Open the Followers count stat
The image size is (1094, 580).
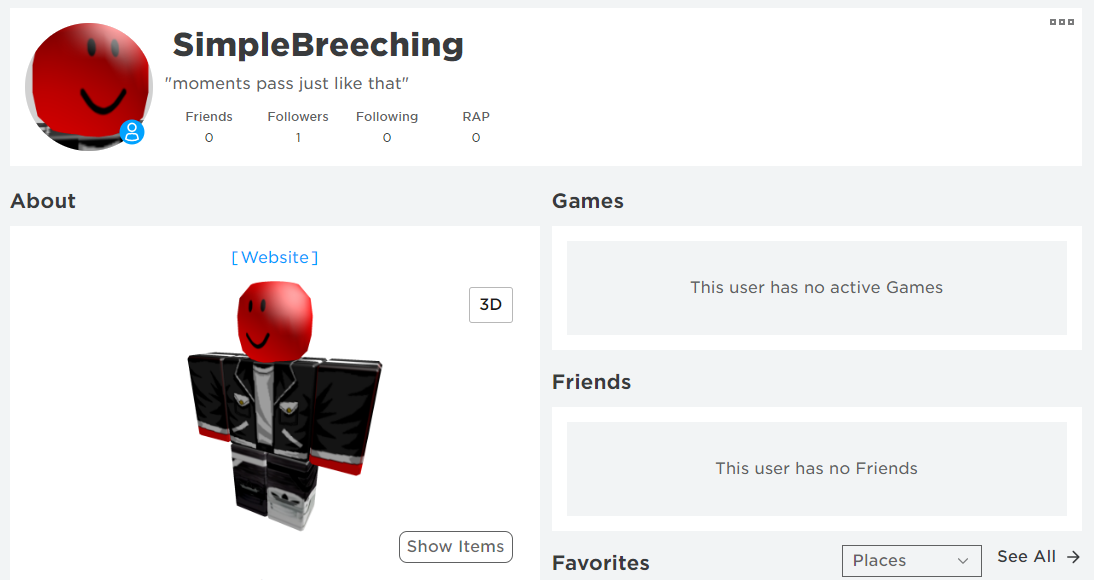(x=298, y=126)
